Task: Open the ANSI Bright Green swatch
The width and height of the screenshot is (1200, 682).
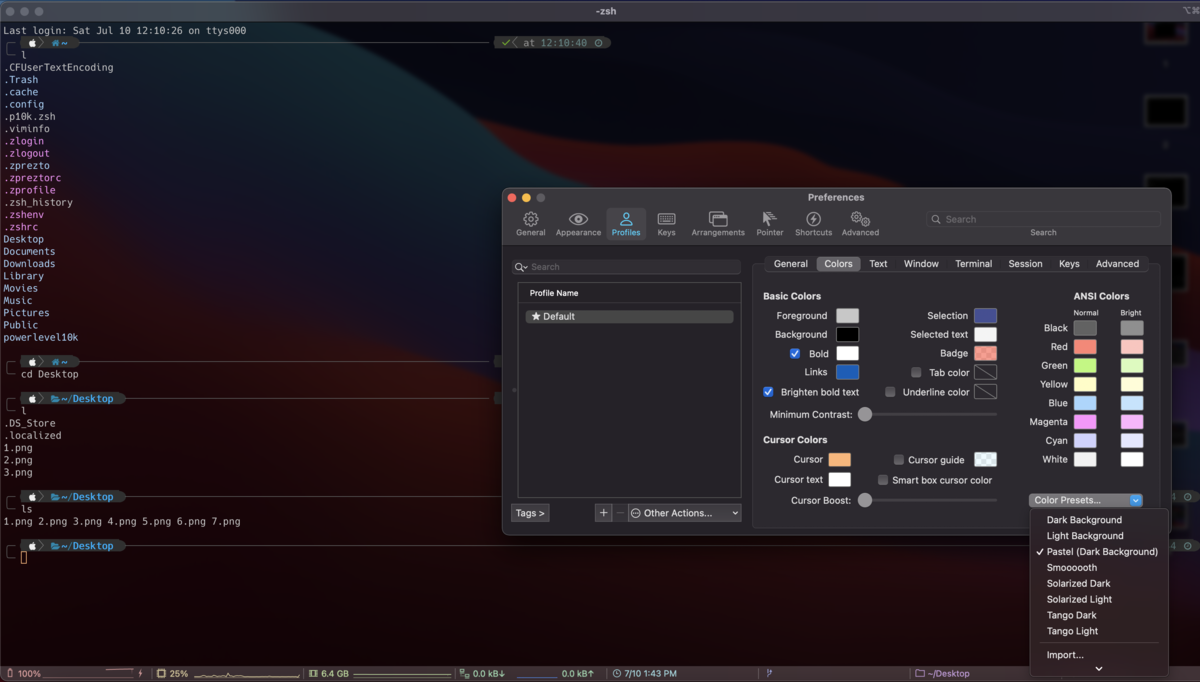Action: coord(1131,366)
